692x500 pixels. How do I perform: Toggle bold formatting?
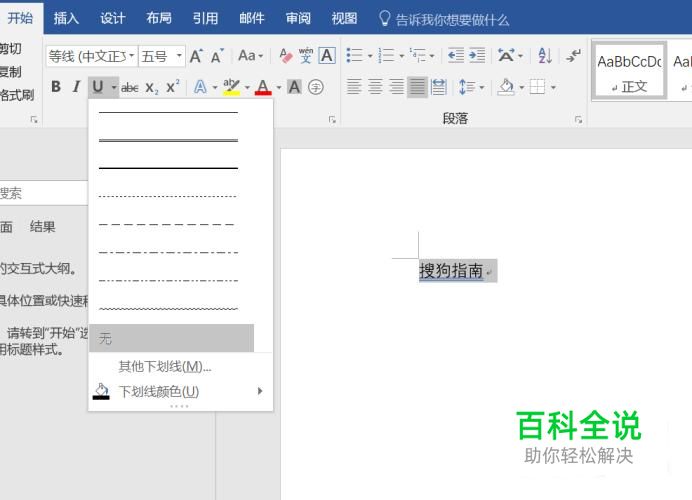[x=56, y=87]
